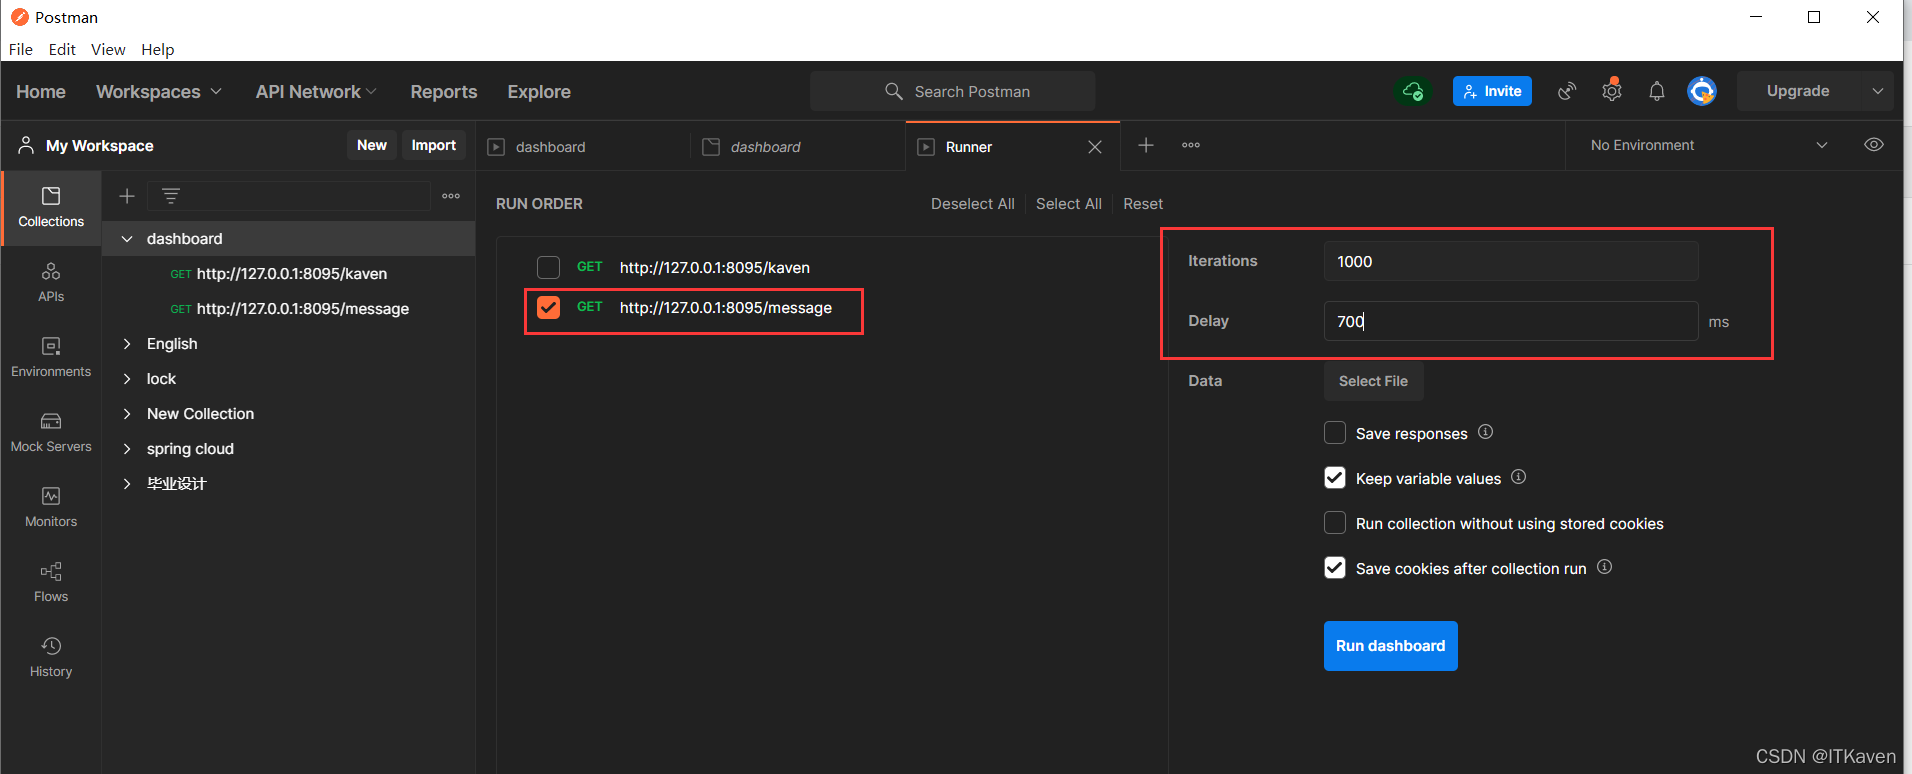Screen dimensions: 1912x774
Task: Click the Search Postman box
Action: pos(953,91)
